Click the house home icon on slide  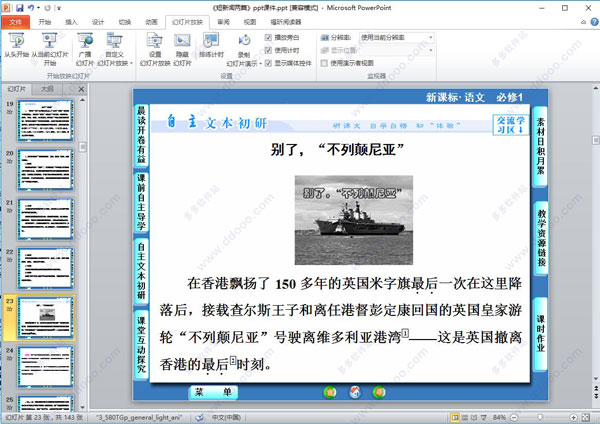pyautogui.click(x=355, y=392)
